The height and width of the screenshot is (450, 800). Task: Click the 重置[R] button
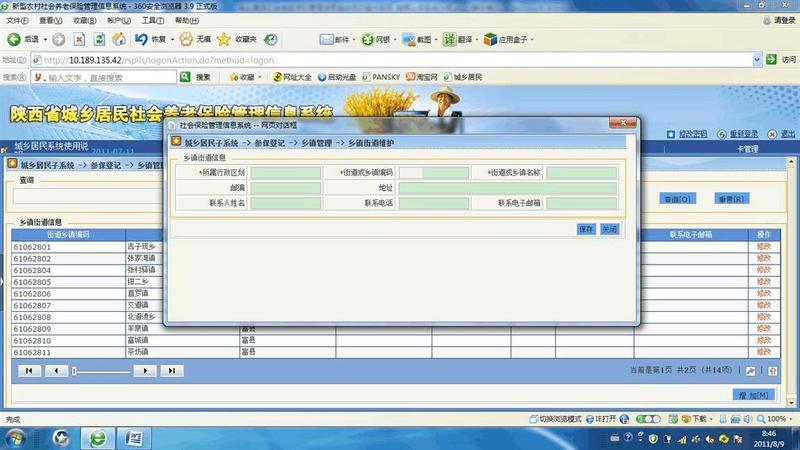click(732, 198)
